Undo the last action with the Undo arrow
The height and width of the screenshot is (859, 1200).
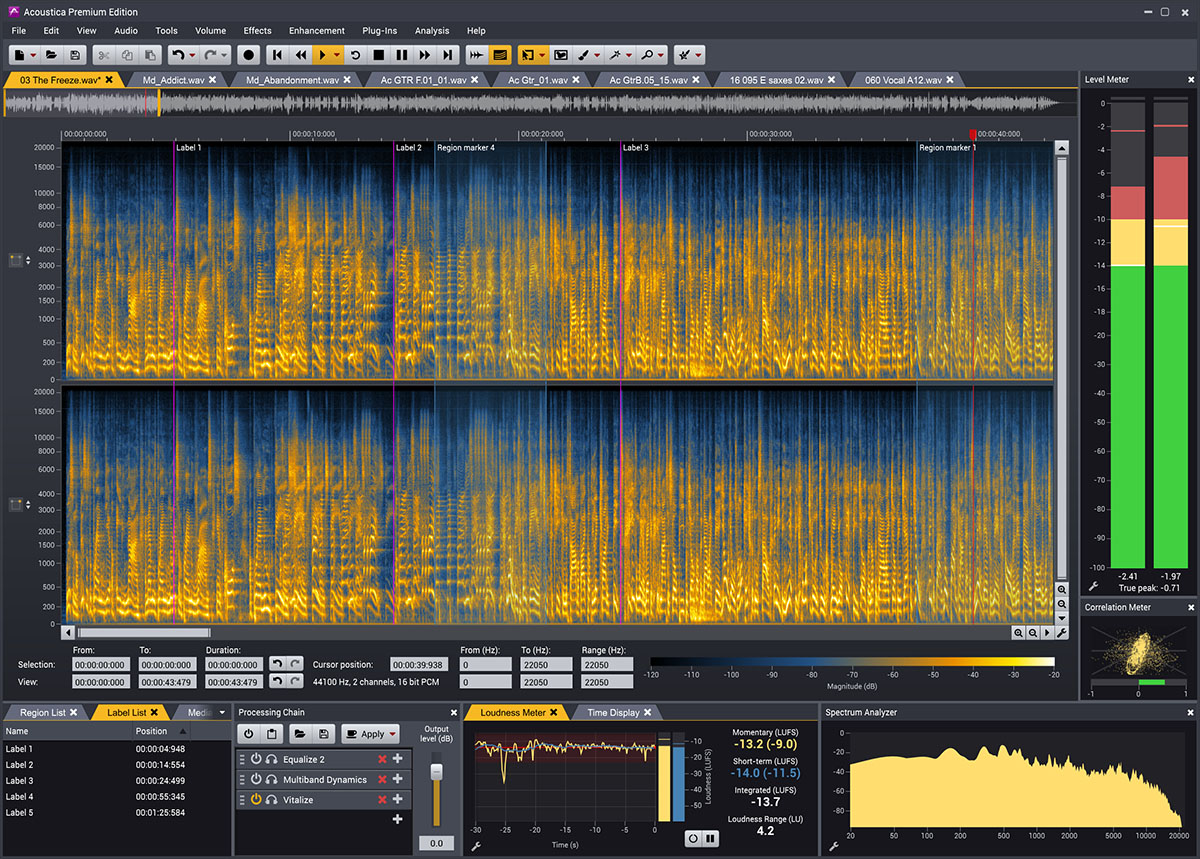tap(178, 55)
